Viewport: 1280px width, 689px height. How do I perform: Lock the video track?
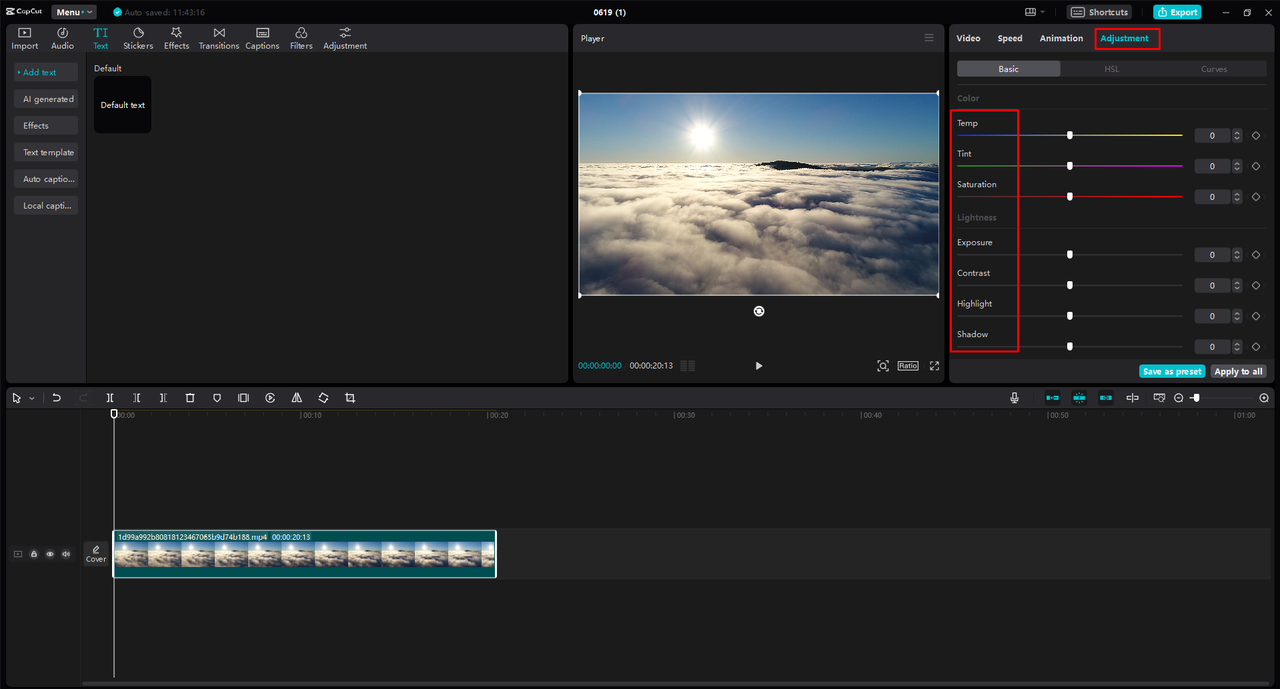click(33, 554)
